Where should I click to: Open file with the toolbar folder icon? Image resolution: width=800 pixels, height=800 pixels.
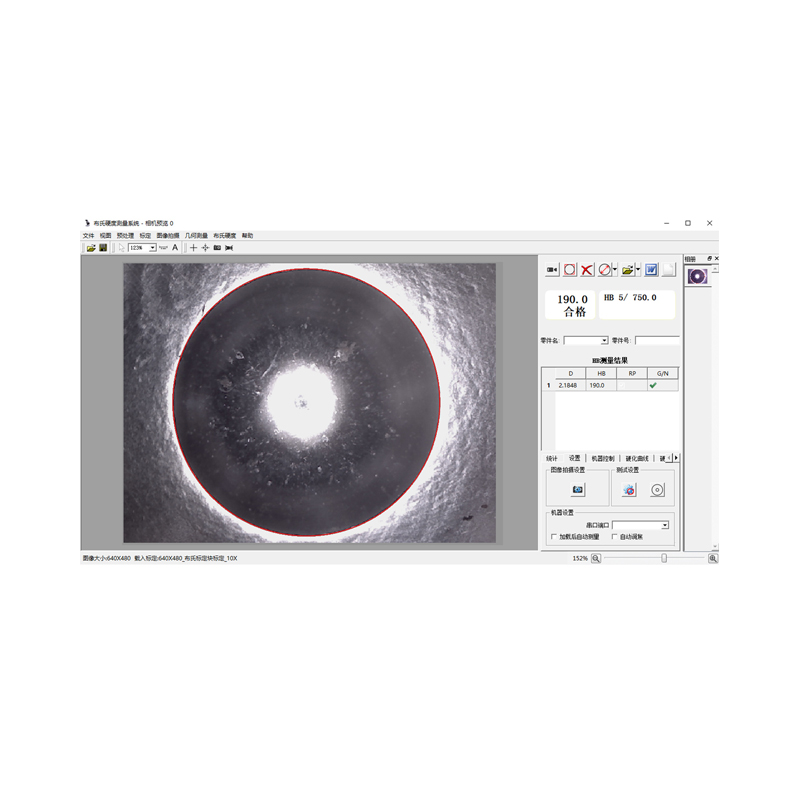coord(91,248)
